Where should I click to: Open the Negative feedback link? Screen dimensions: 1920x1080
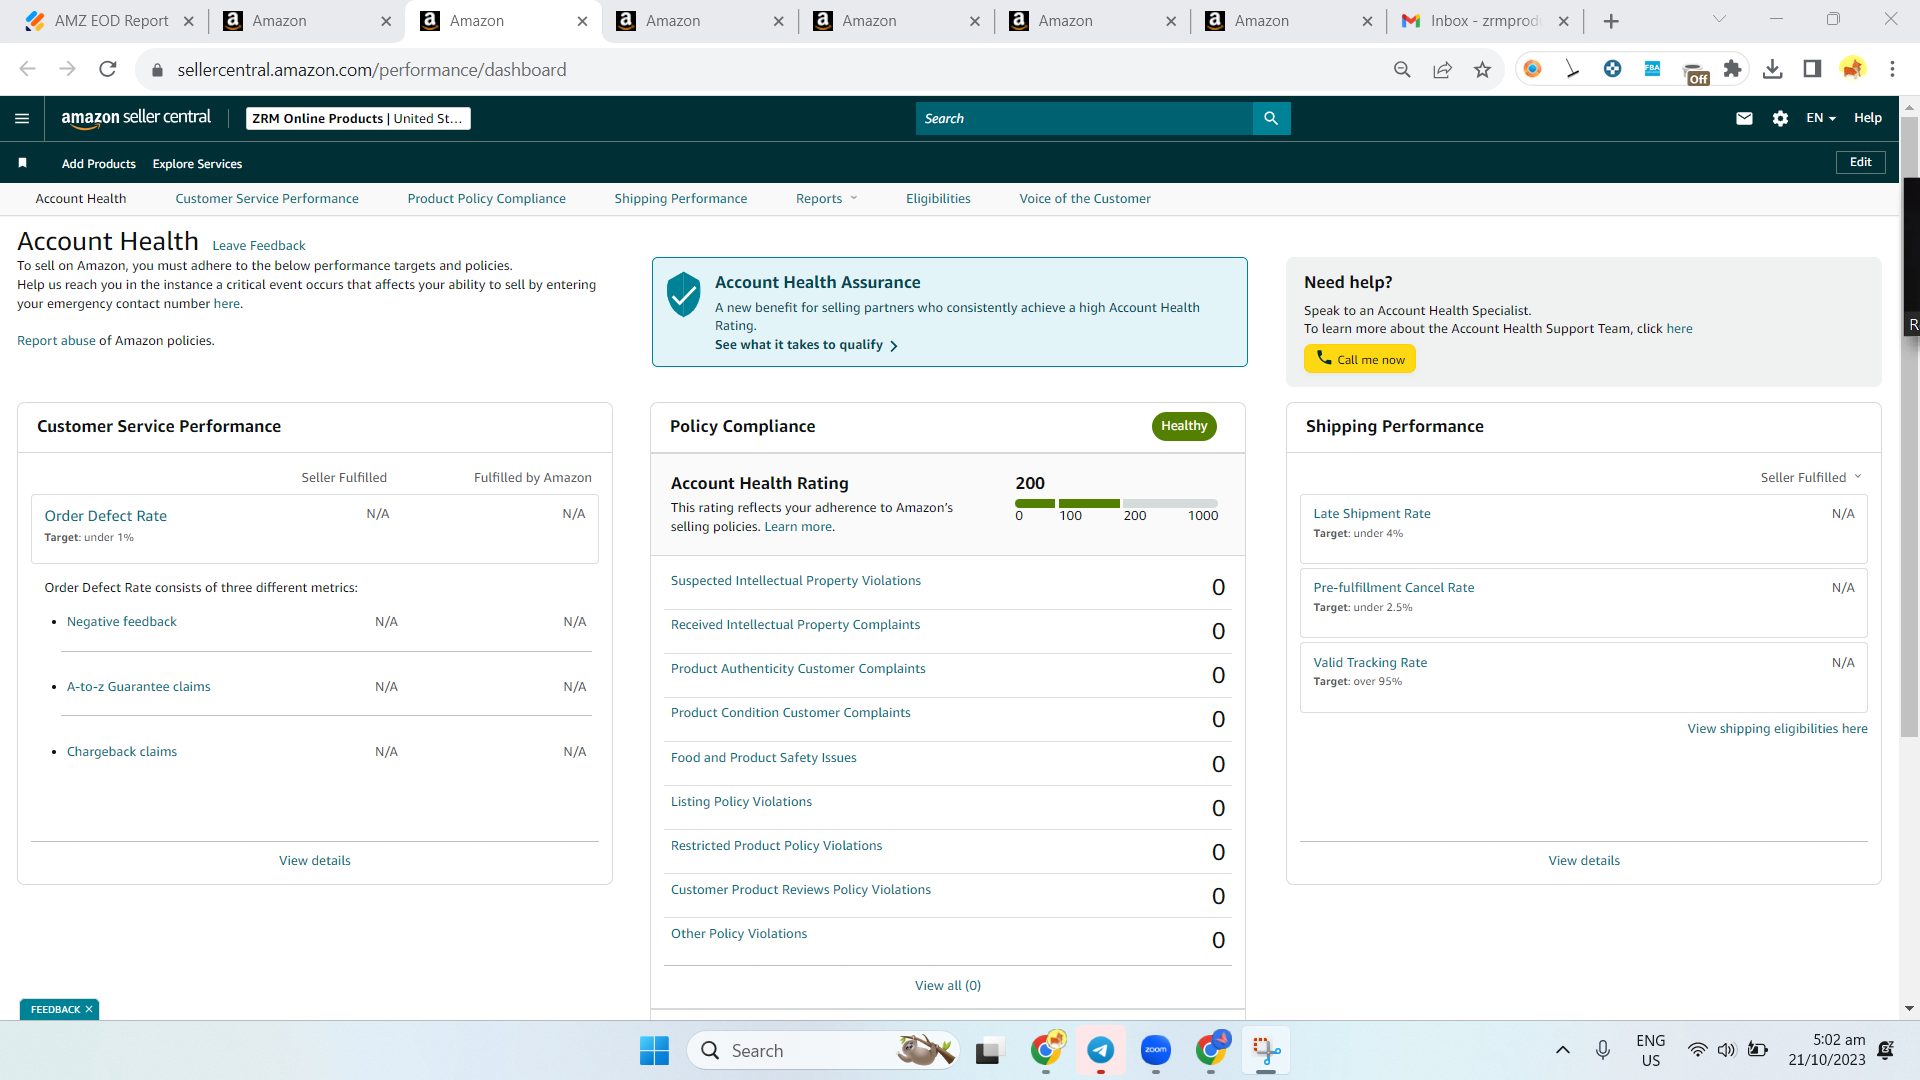tap(122, 621)
